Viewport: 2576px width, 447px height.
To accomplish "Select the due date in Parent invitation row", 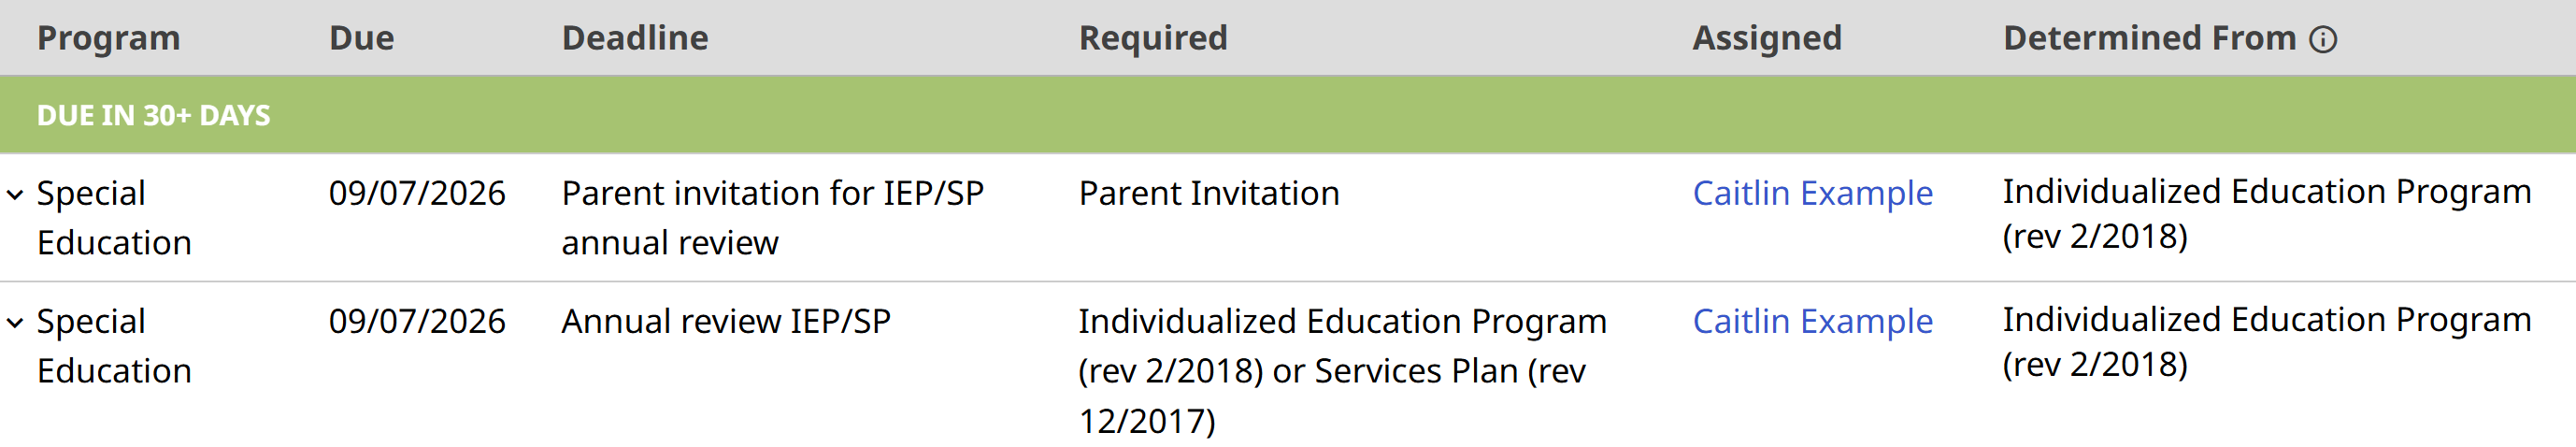I will coord(417,193).
